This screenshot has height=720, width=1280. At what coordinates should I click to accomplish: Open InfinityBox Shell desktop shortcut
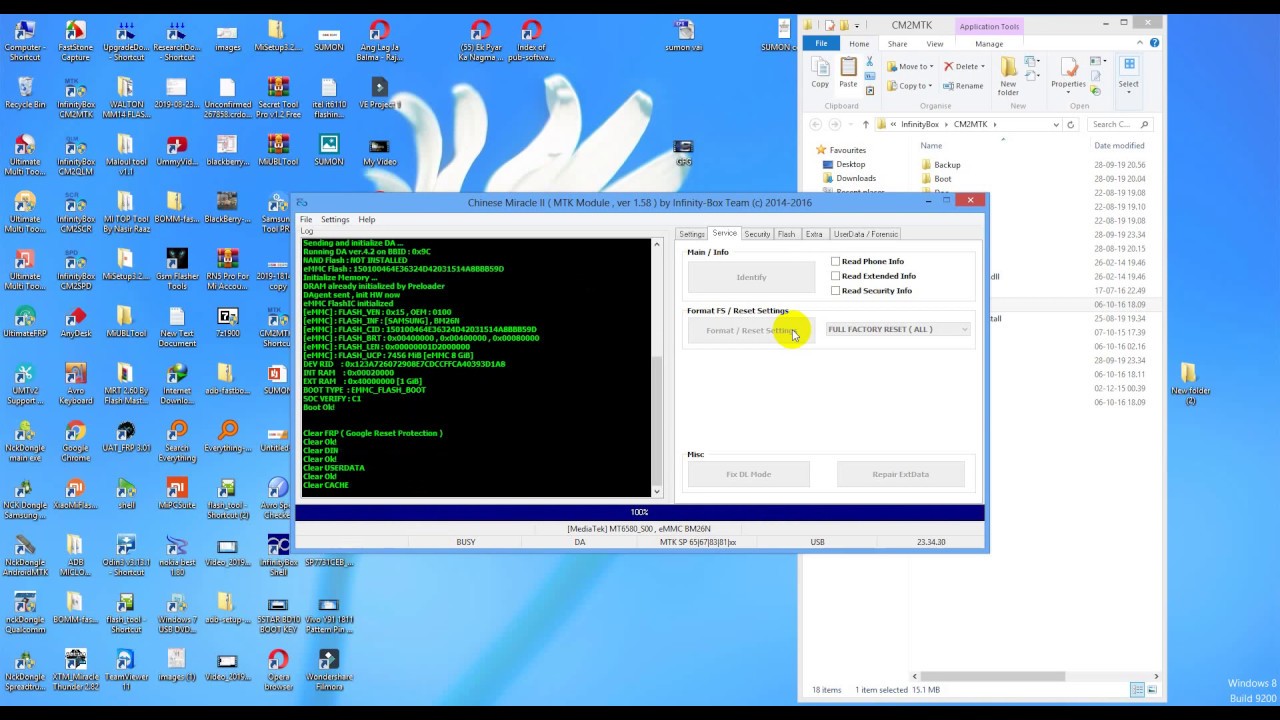click(x=278, y=554)
